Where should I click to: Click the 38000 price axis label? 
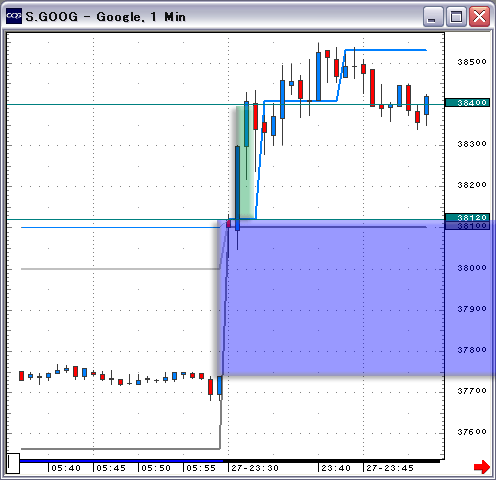(472, 268)
